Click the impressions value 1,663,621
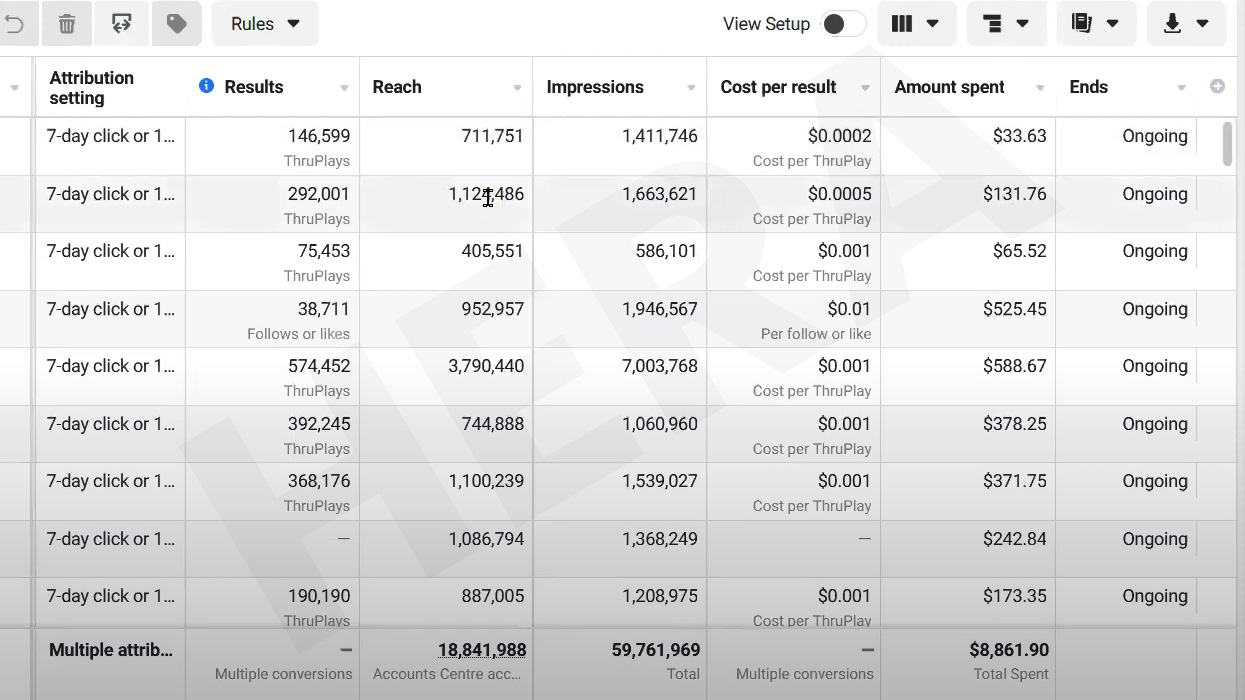Viewport: 1245px width, 700px height. click(660, 194)
